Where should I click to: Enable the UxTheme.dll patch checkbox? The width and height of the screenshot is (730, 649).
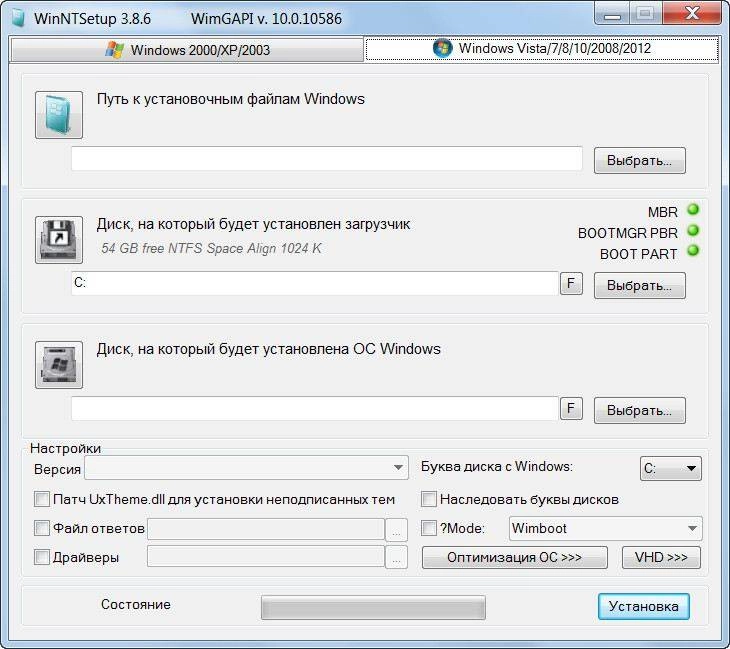(42, 499)
